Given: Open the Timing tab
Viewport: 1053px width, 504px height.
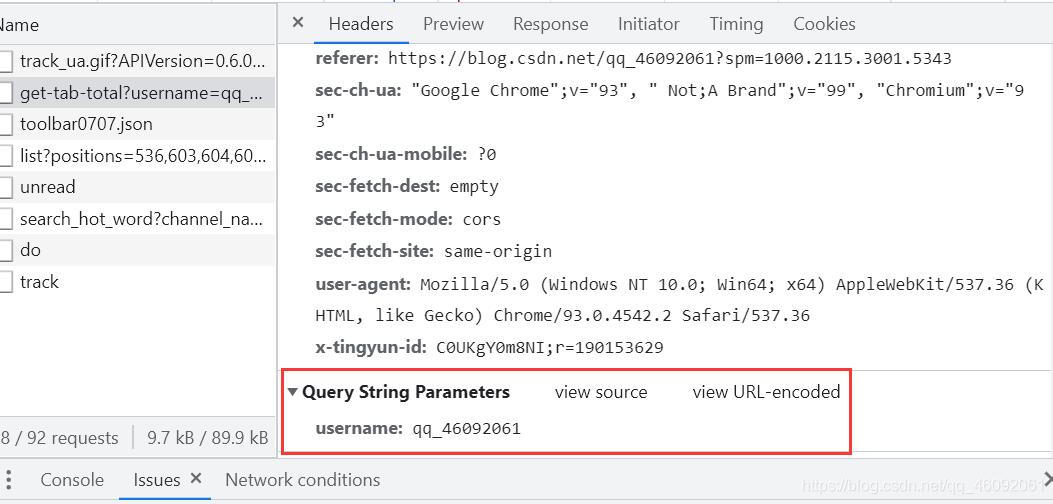Looking at the screenshot, I should click(x=736, y=24).
